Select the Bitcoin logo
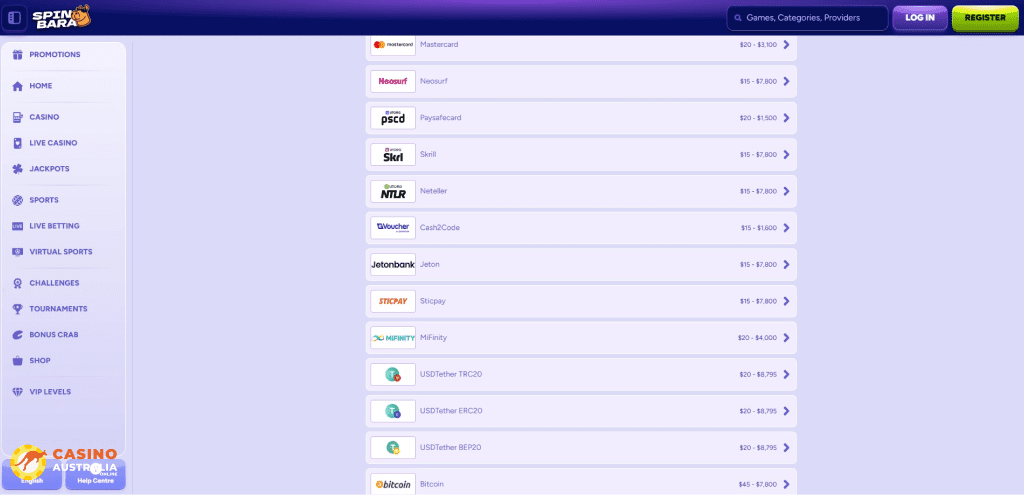The image size is (1024, 495). click(393, 485)
